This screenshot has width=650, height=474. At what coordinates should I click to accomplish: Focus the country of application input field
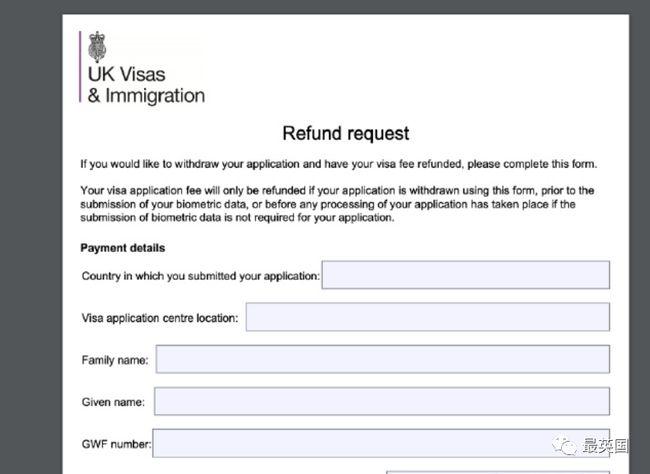[x=465, y=275]
